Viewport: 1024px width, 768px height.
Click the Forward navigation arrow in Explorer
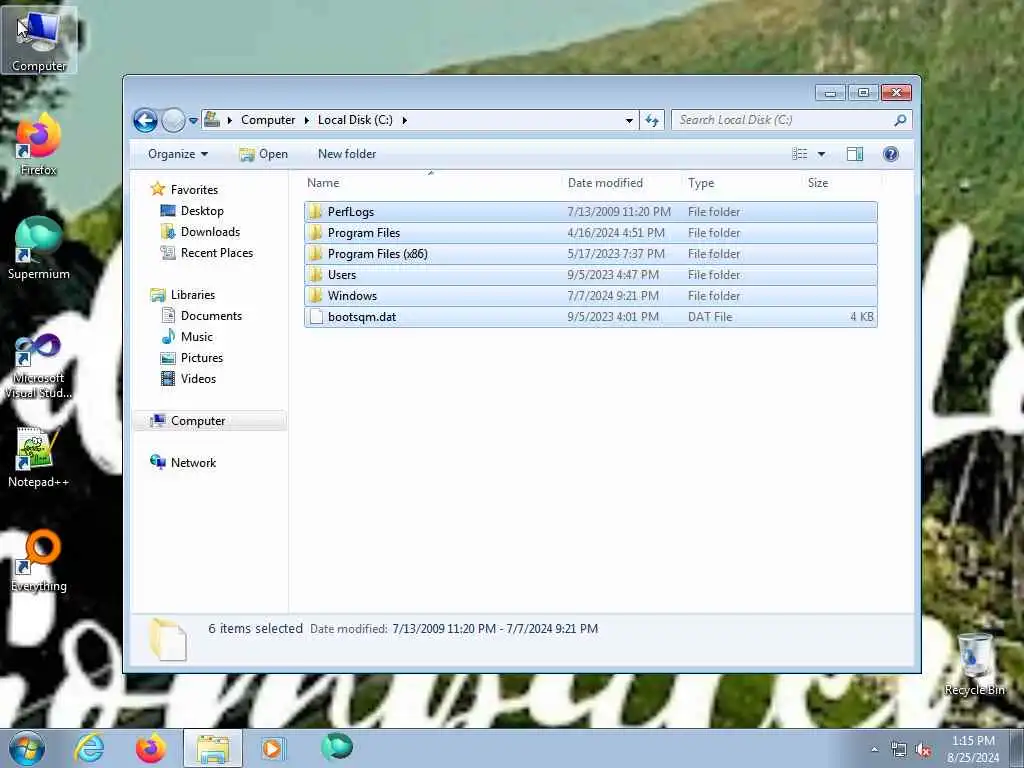173,120
